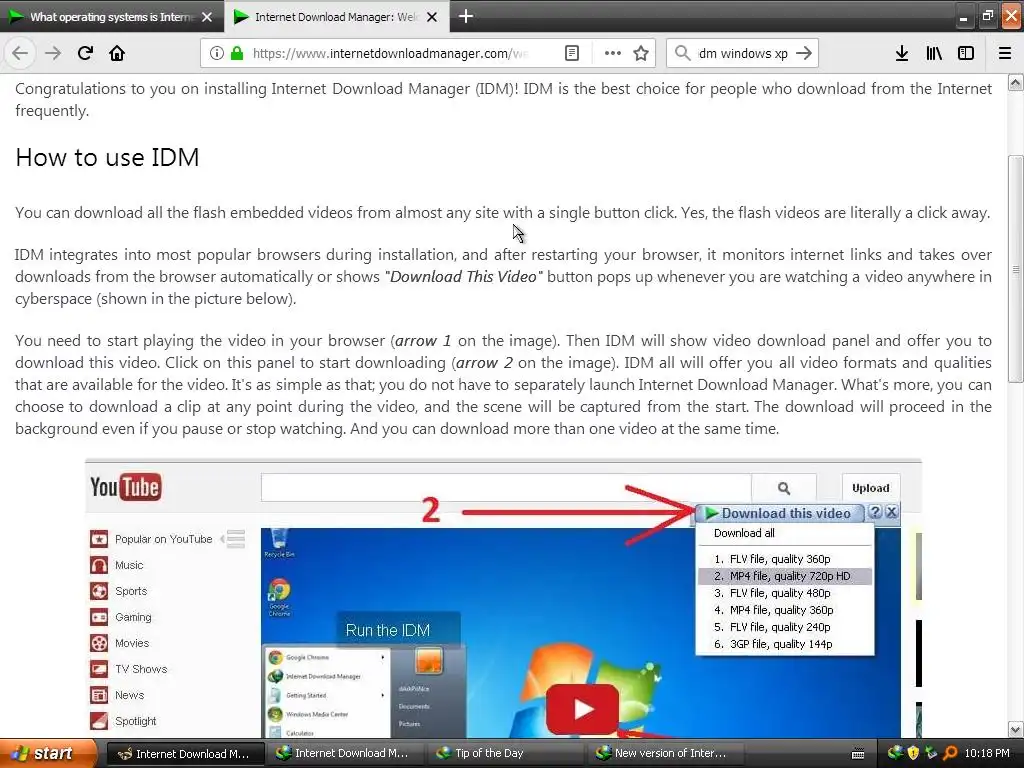Open the Spotlight category icon

pyautogui.click(x=99, y=721)
